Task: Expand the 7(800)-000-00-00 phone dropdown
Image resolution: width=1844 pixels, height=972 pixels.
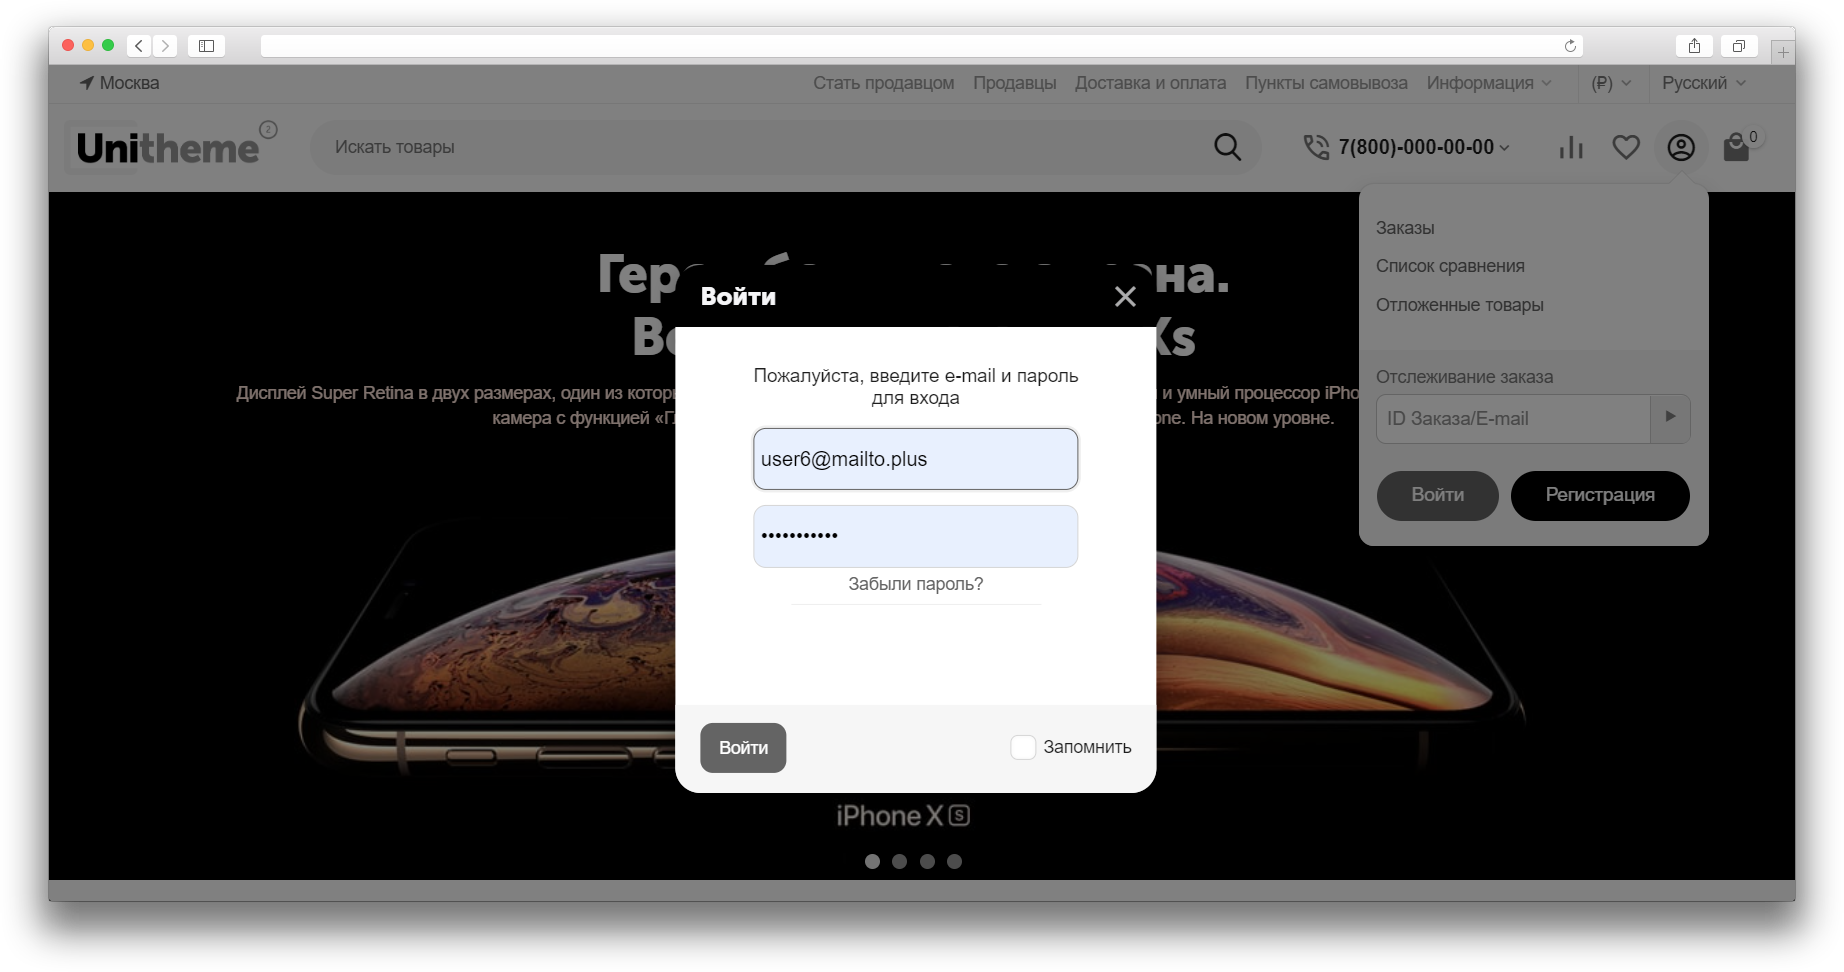Action: click(x=1424, y=147)
